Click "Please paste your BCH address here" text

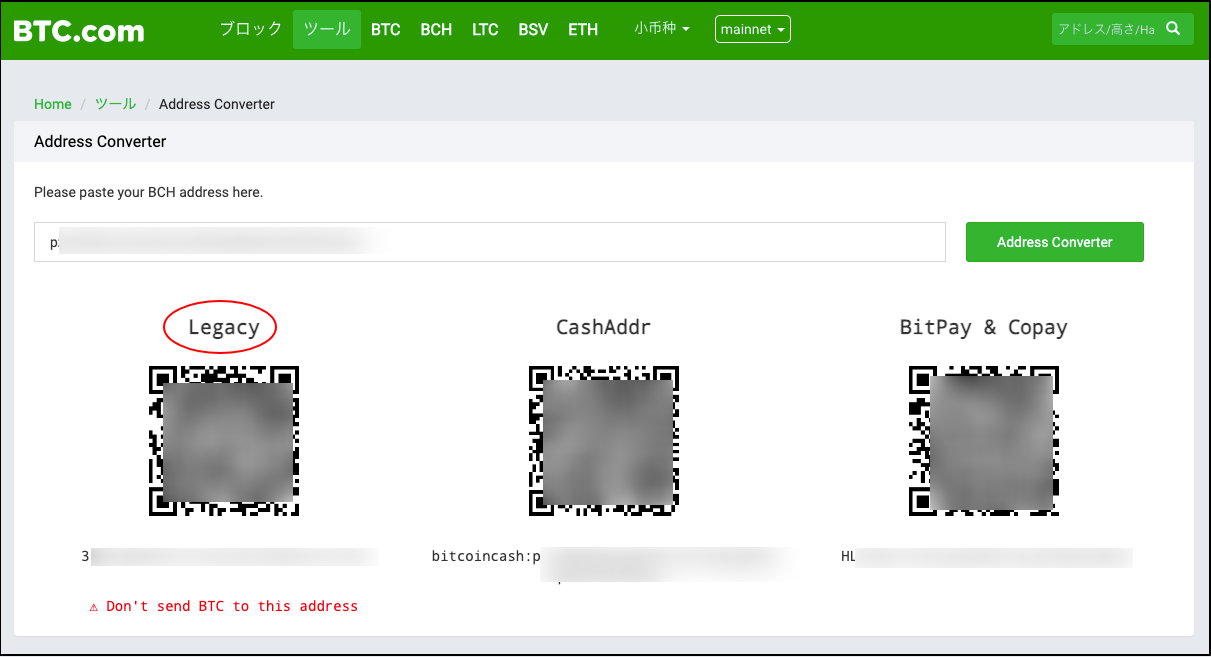pyautogui.click(x=148, y=192)
